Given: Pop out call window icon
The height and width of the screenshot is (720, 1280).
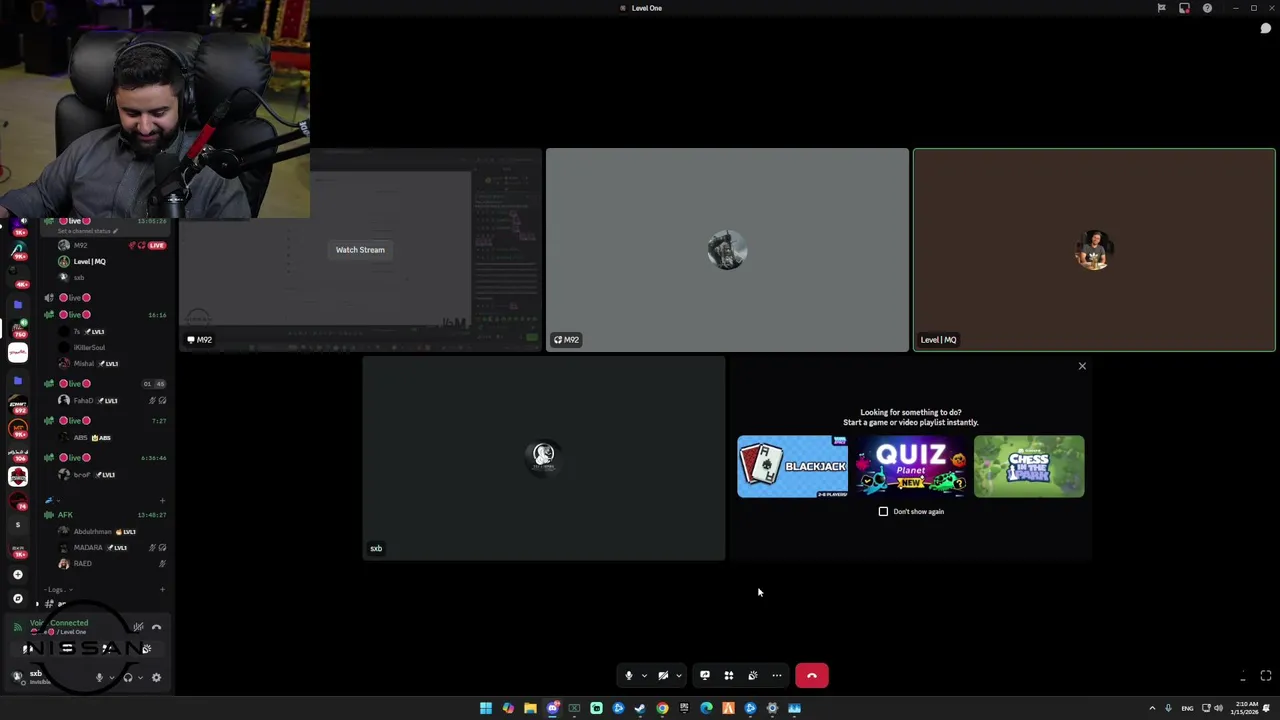Looking at the screenshot, I should click(1243, 677).
